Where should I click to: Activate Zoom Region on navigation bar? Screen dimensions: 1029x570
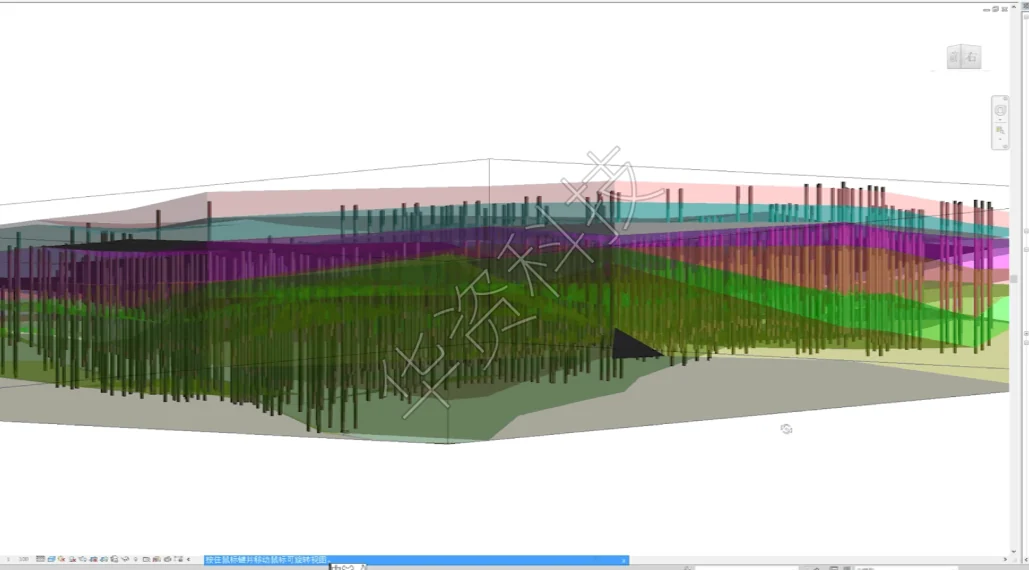tap(1000, 130)
